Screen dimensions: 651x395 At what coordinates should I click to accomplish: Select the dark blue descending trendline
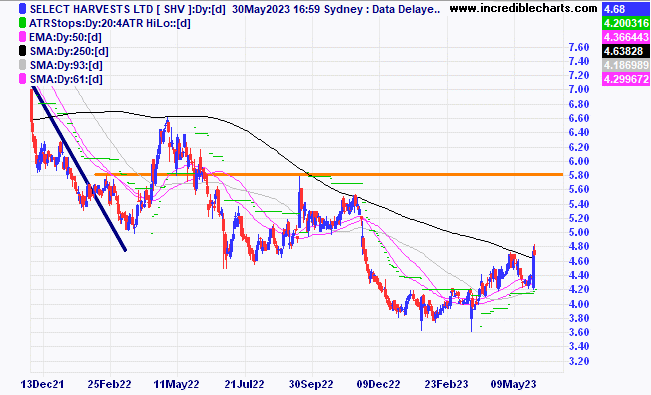pyautogui.click(x=79, y=169)
